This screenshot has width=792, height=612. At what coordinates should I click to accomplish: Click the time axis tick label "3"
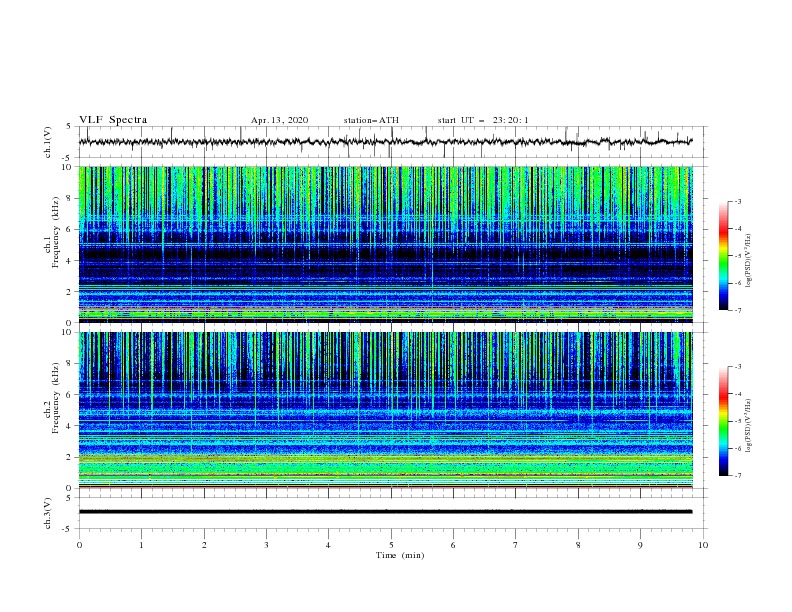pos(266,545)
